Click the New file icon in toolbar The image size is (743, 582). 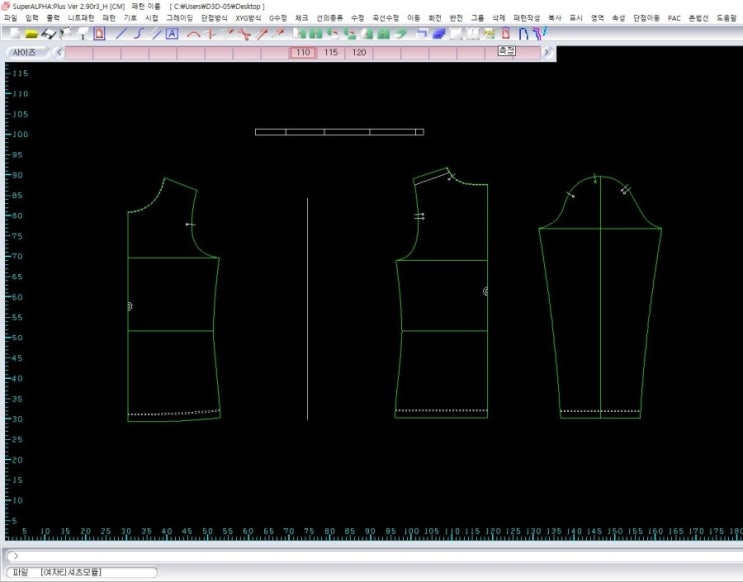click(x=14, y=33)
